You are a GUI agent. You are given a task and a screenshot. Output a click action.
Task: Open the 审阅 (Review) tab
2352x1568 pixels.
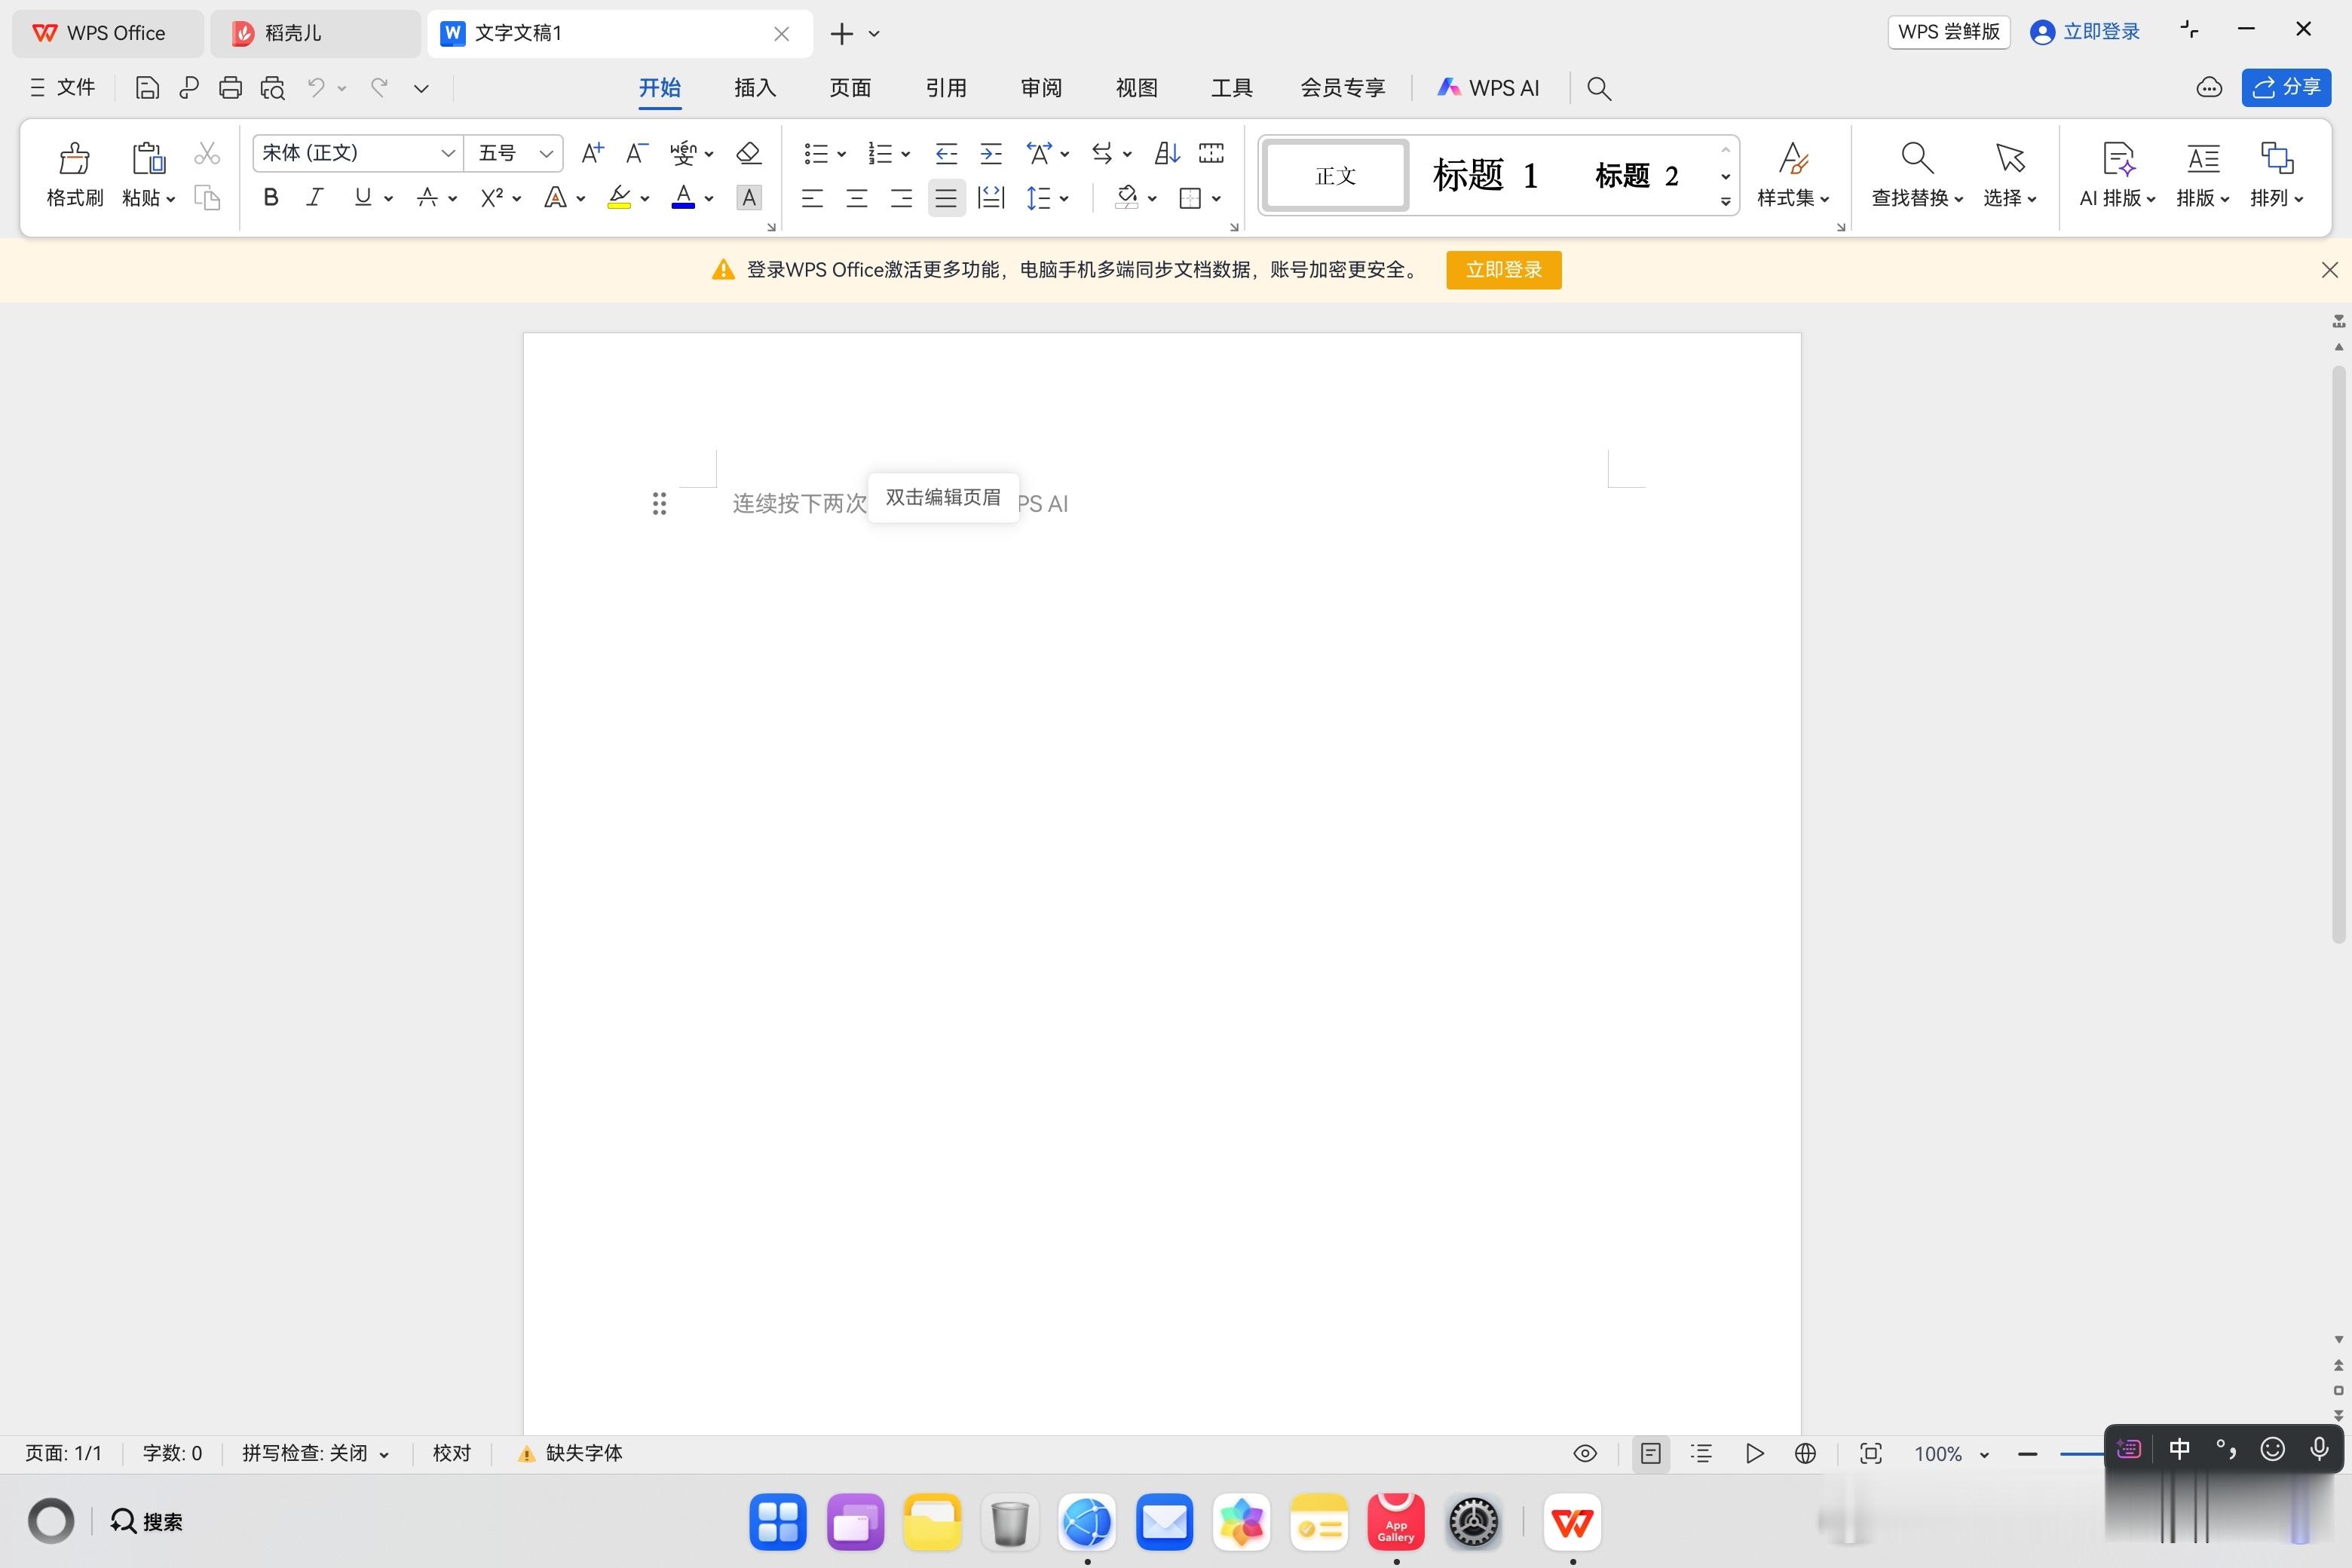point(1041,88)
